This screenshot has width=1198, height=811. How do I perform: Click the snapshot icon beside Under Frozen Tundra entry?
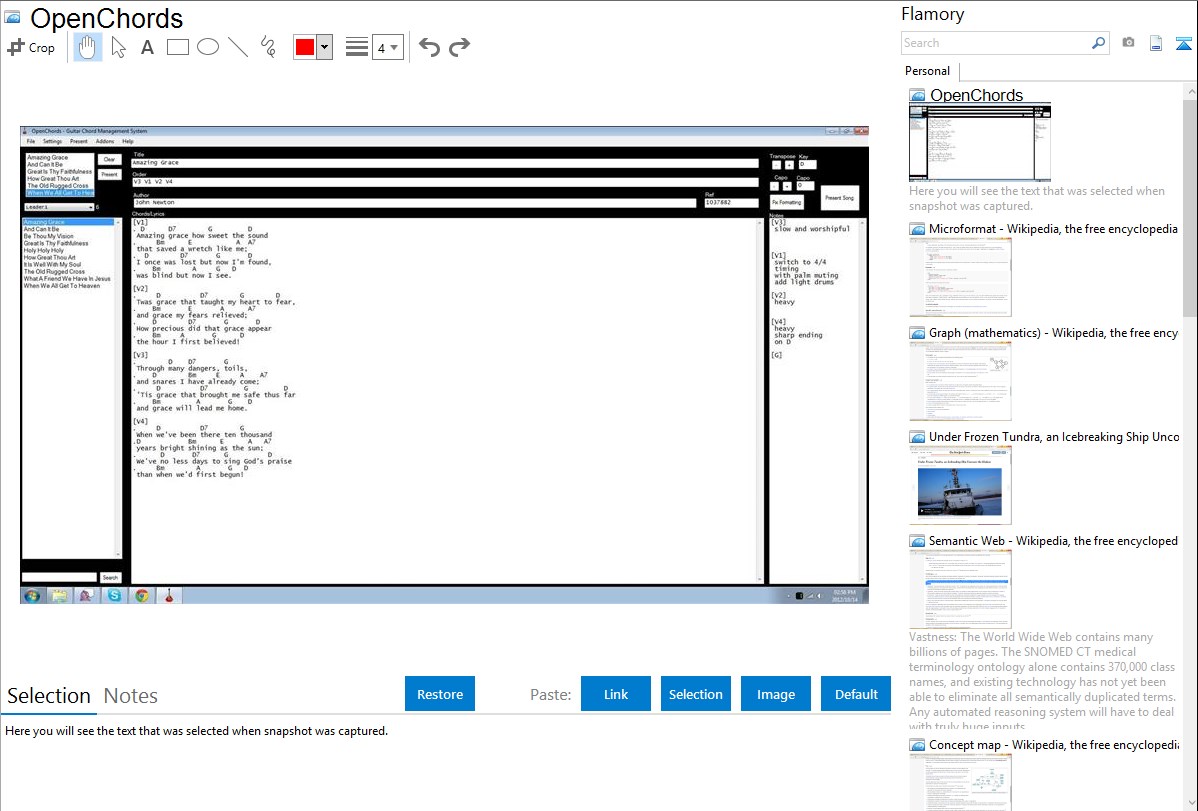tap(917, 437)
